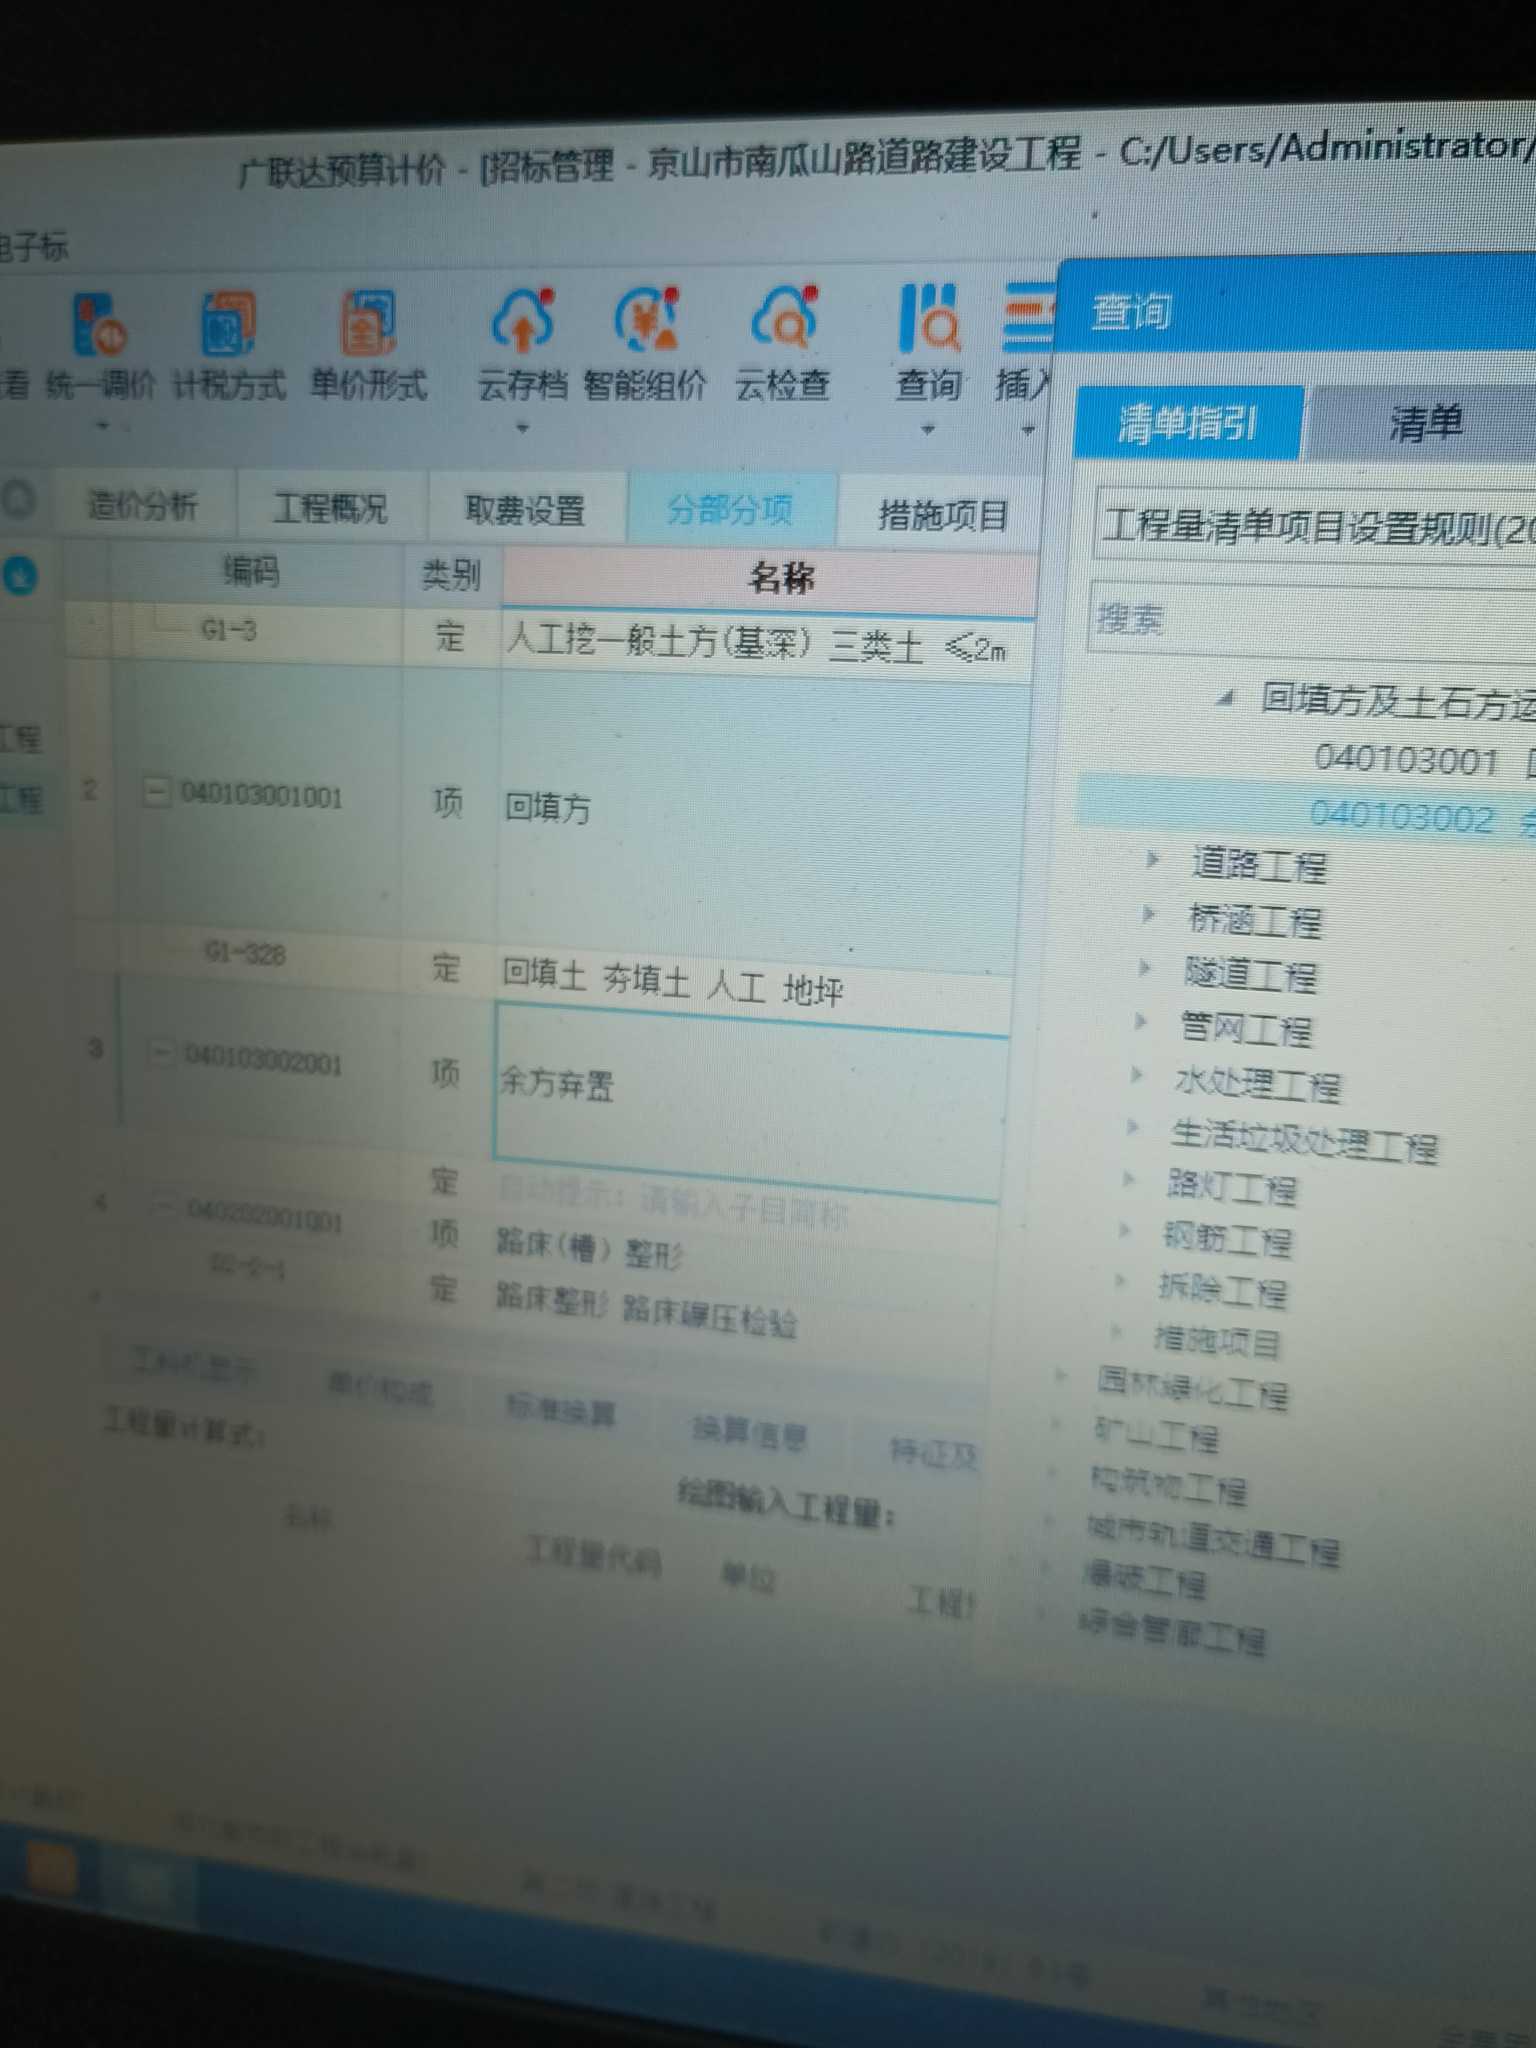The height and width of the screenshot is (2048, 1536).
Task: Select the G1-3 code cell
Action: 228,630
